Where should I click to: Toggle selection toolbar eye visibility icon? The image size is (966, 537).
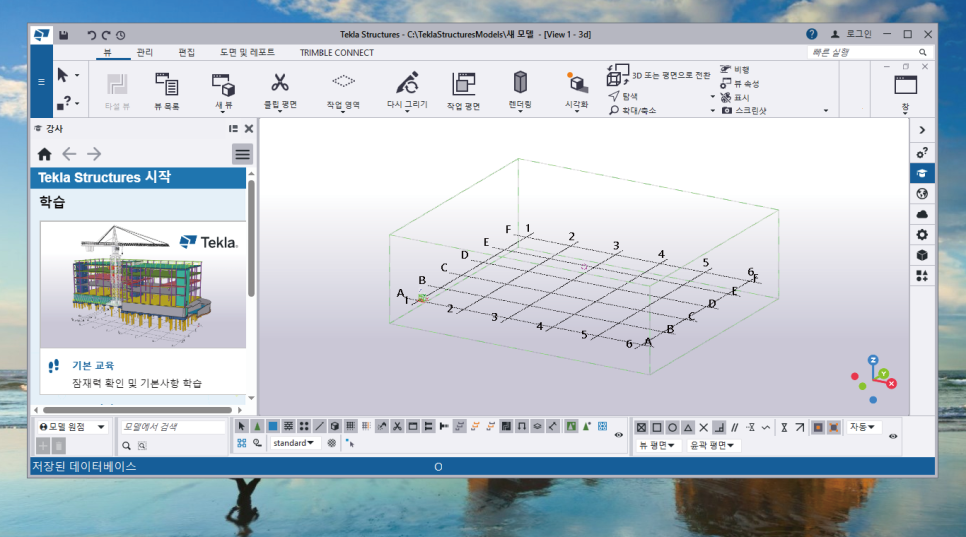click(619, 435)
